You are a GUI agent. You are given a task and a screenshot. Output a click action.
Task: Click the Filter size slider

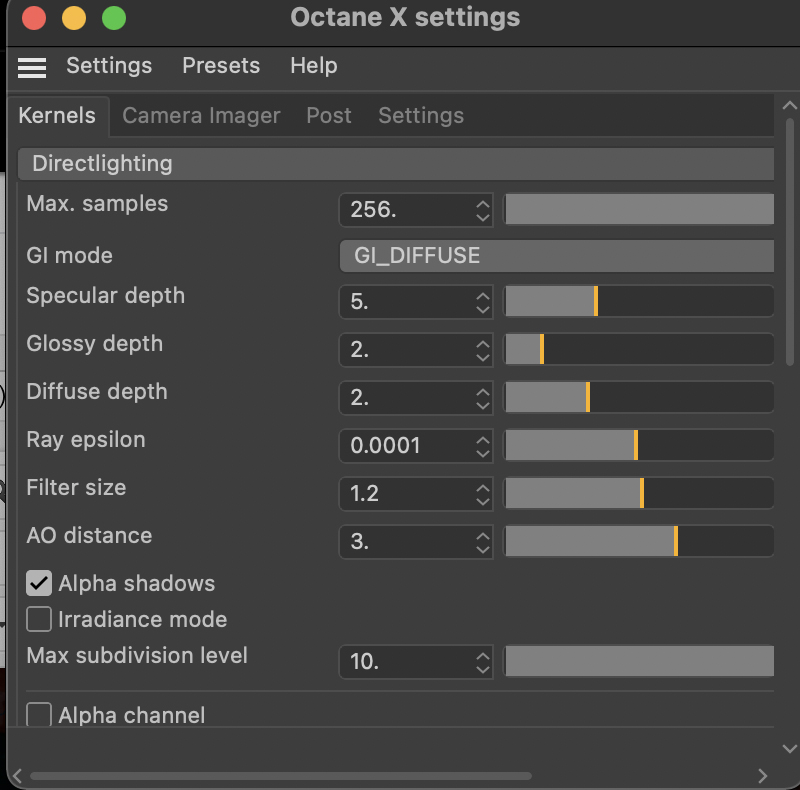(639, 493)
